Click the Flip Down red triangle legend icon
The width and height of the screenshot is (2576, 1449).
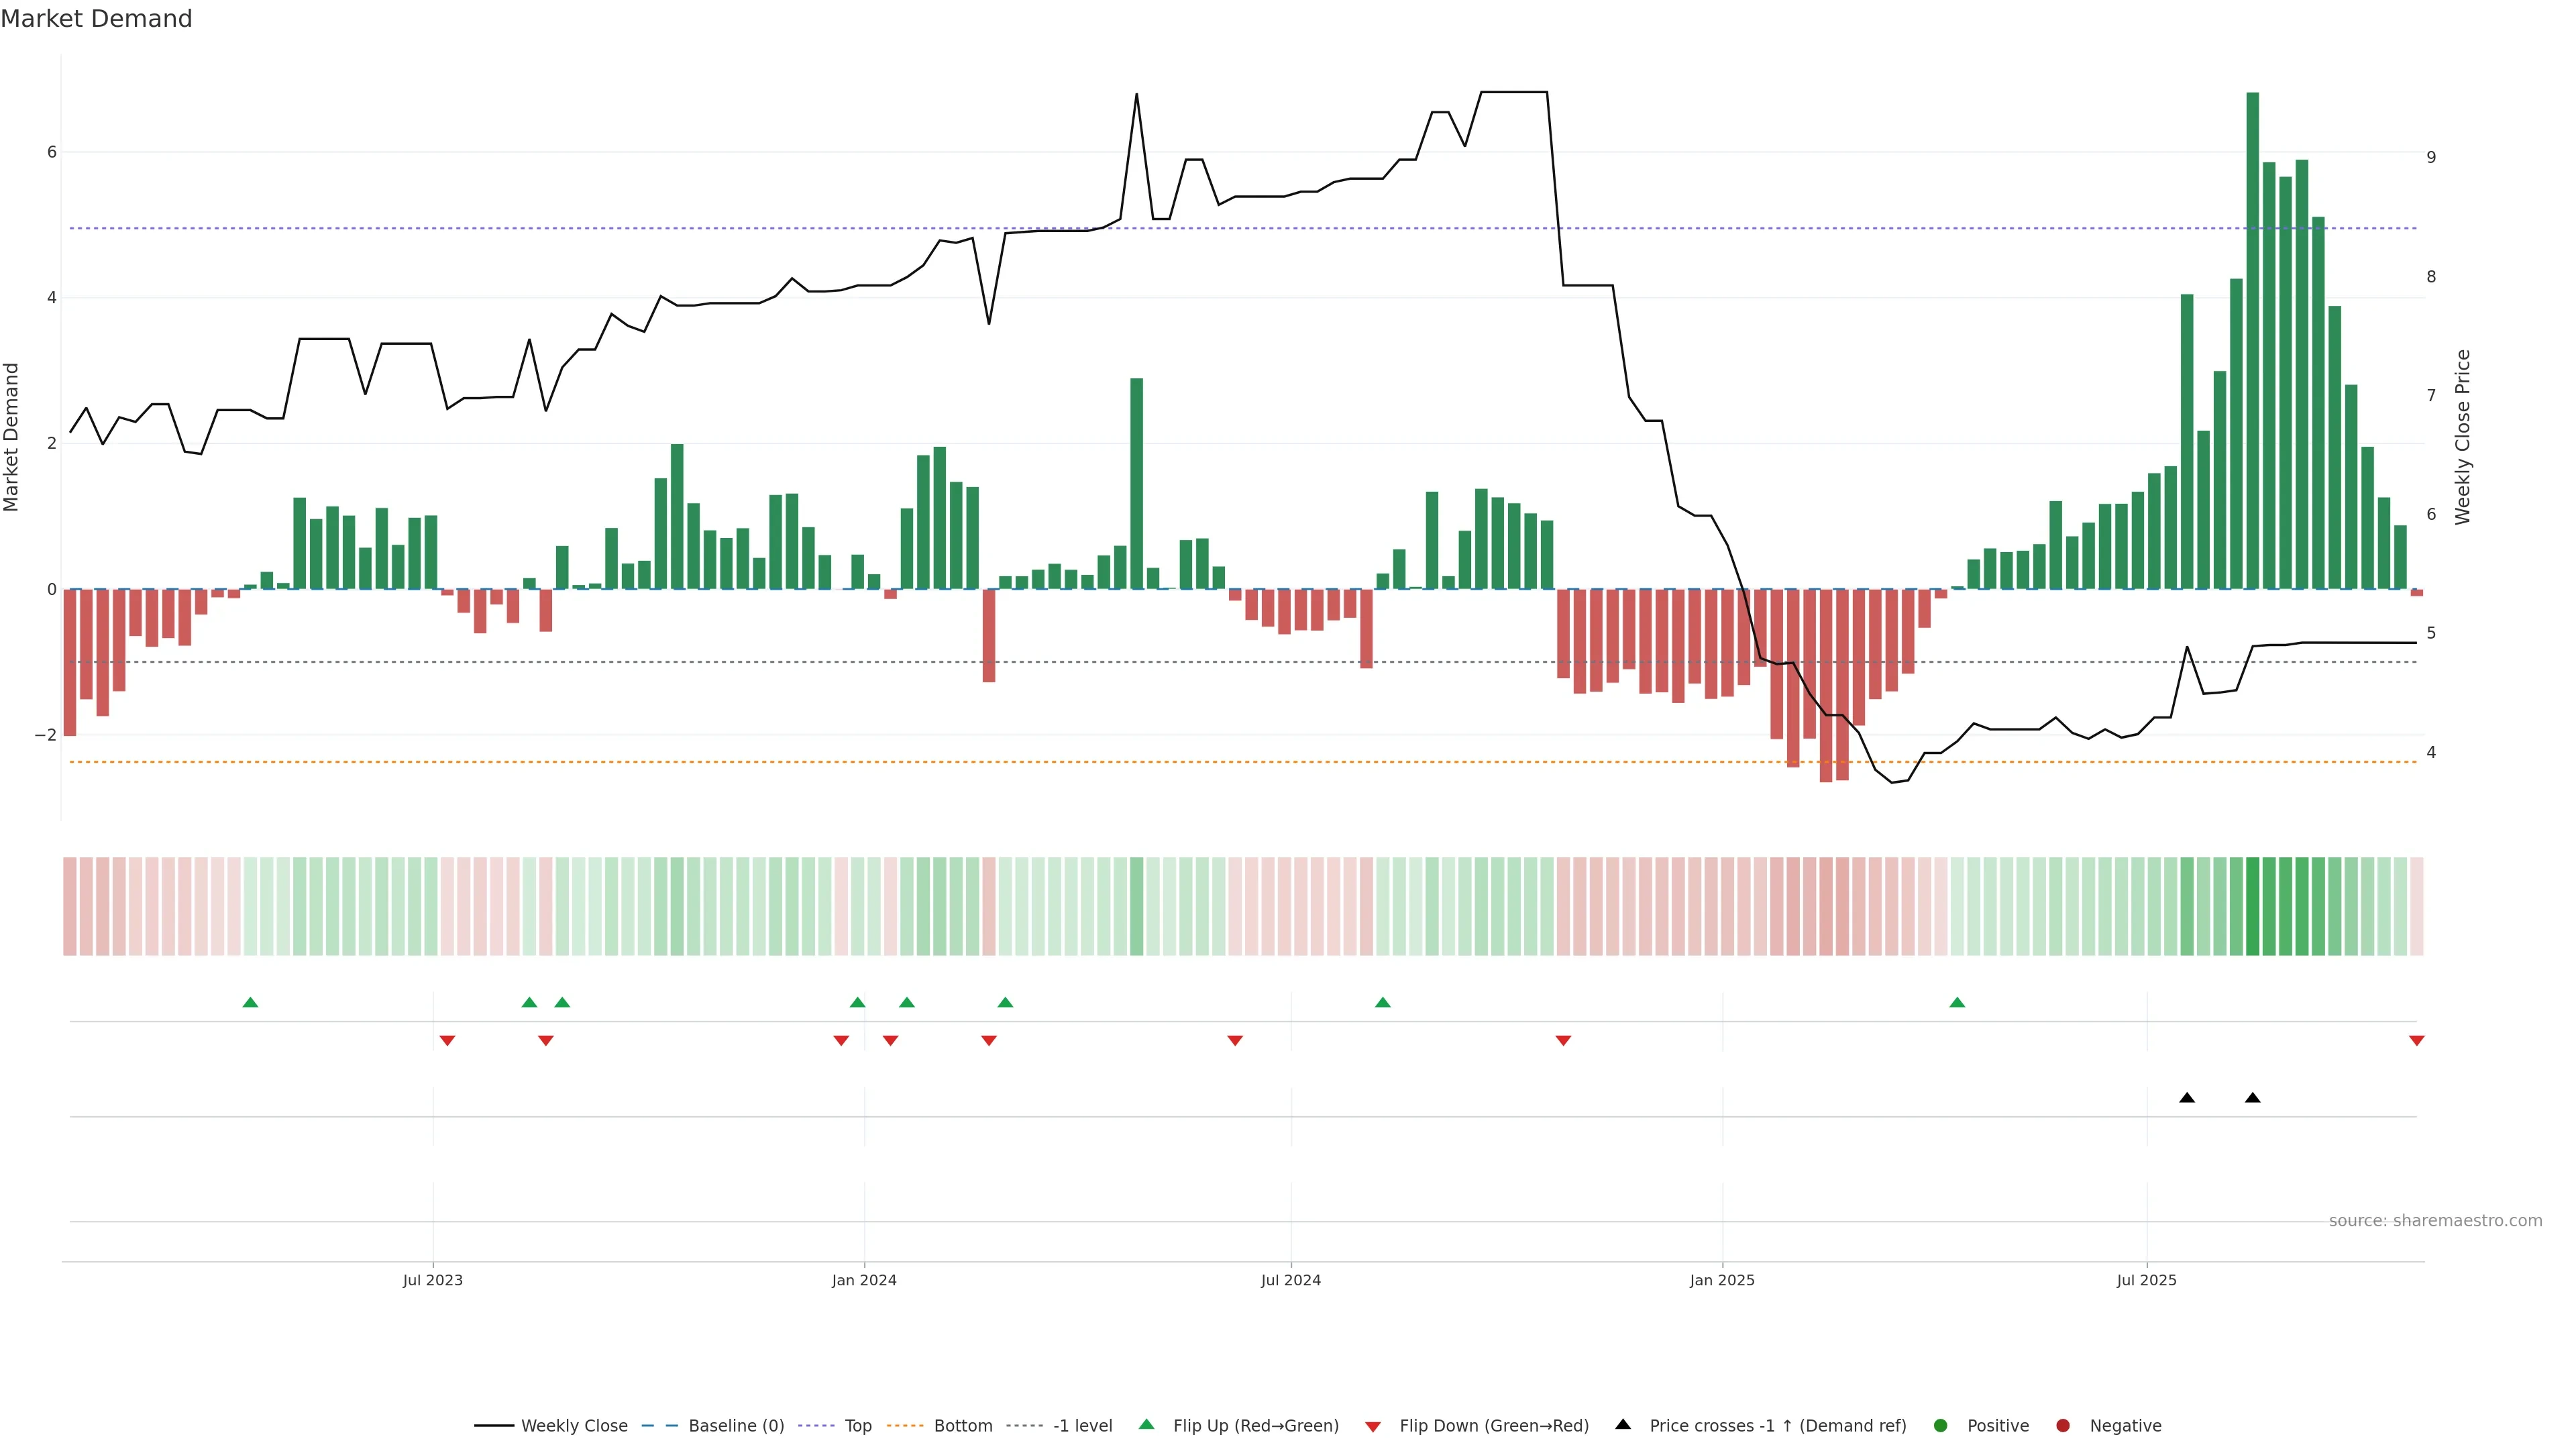point(1372,1426)
